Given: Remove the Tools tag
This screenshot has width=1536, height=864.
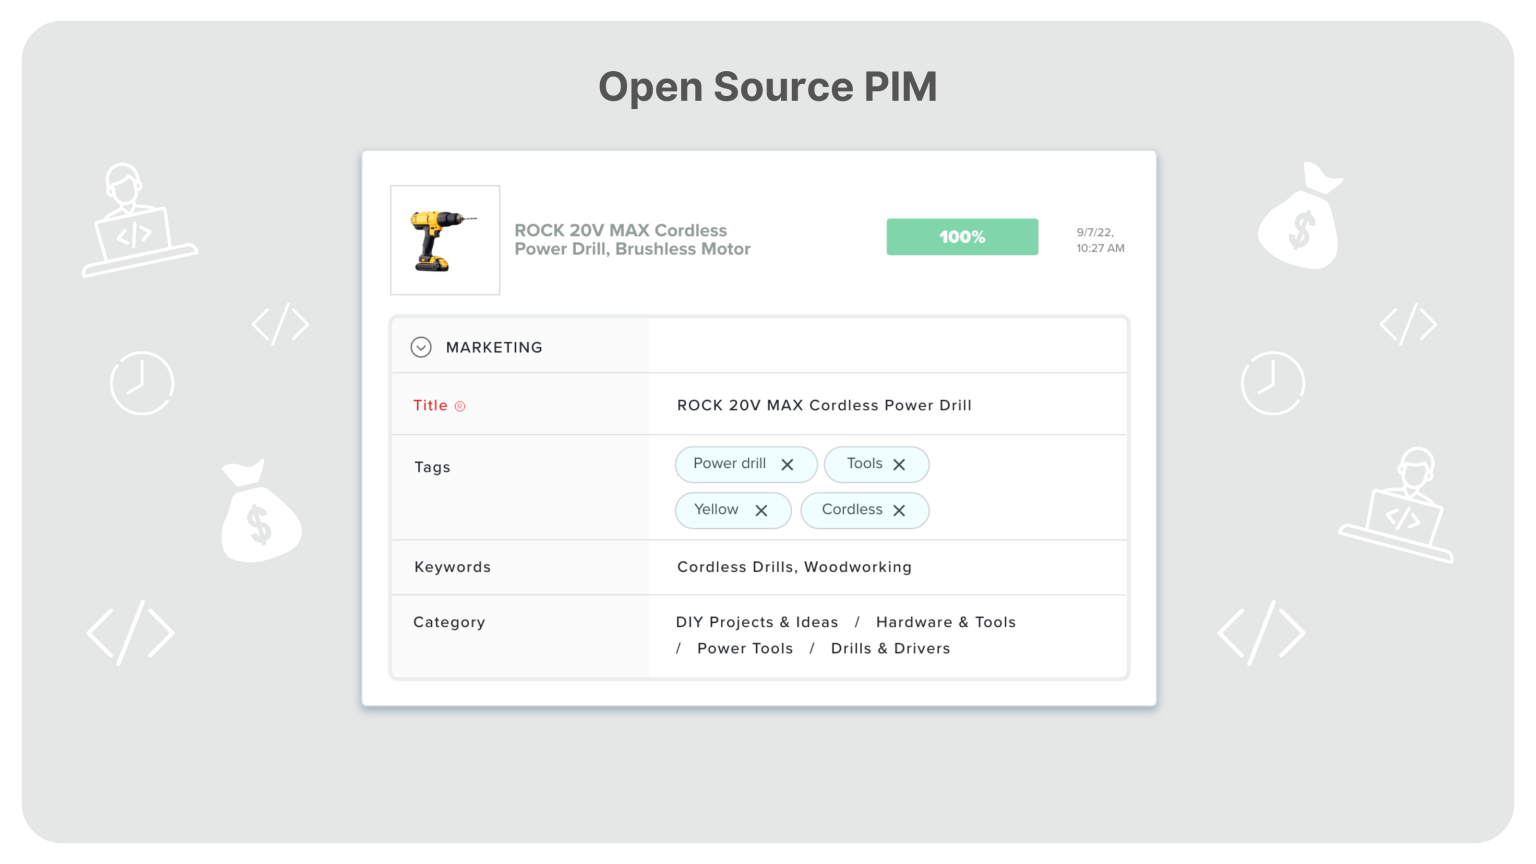Looking at the screenshot, I should point(900,464).
